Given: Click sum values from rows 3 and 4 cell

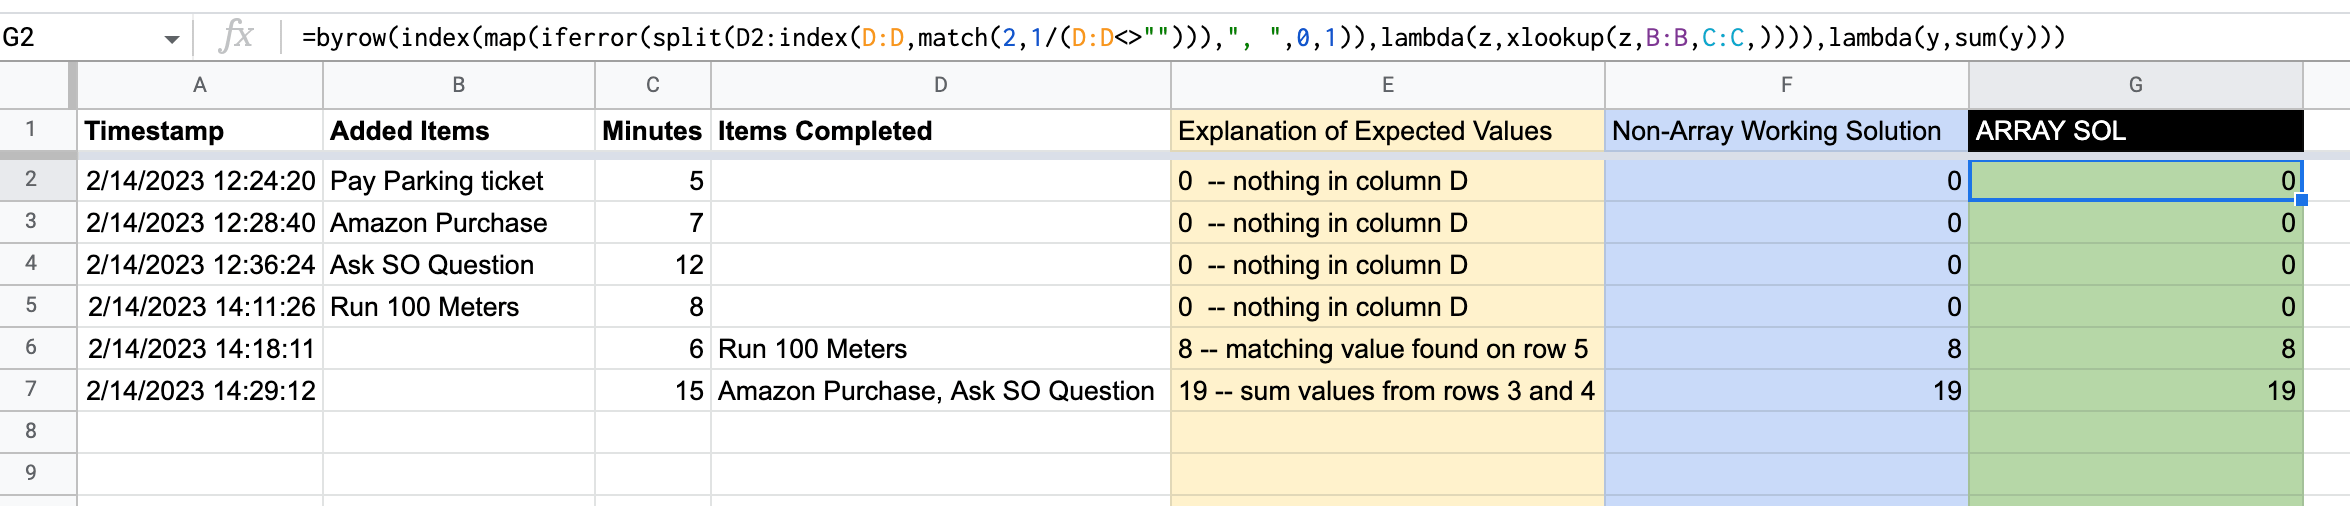Looking at the screenshot, I should 1388,391.
